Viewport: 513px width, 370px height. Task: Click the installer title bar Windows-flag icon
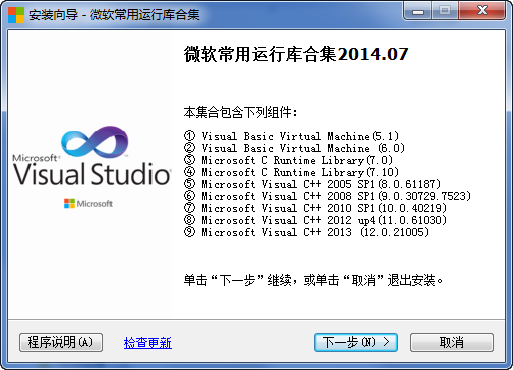click(x=16, y=15)
